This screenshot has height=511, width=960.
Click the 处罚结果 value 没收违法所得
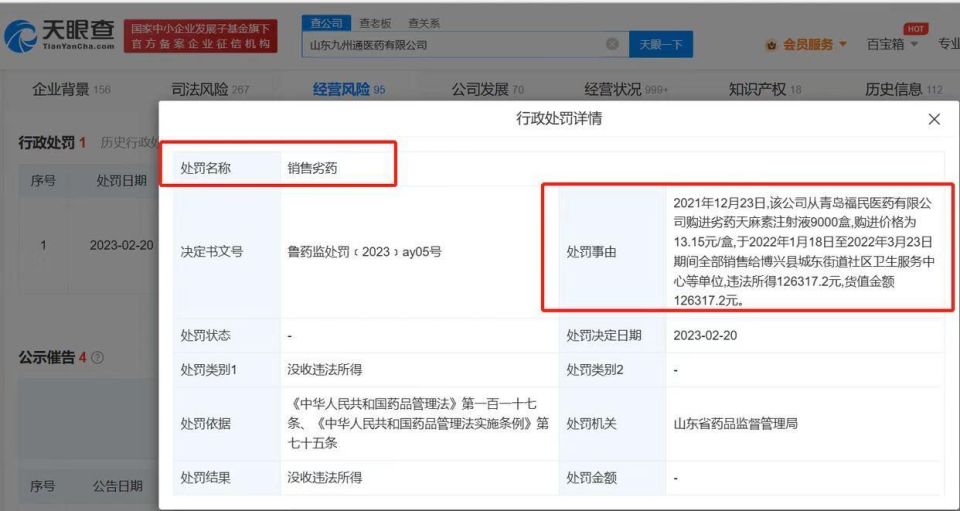click(324, 477)
